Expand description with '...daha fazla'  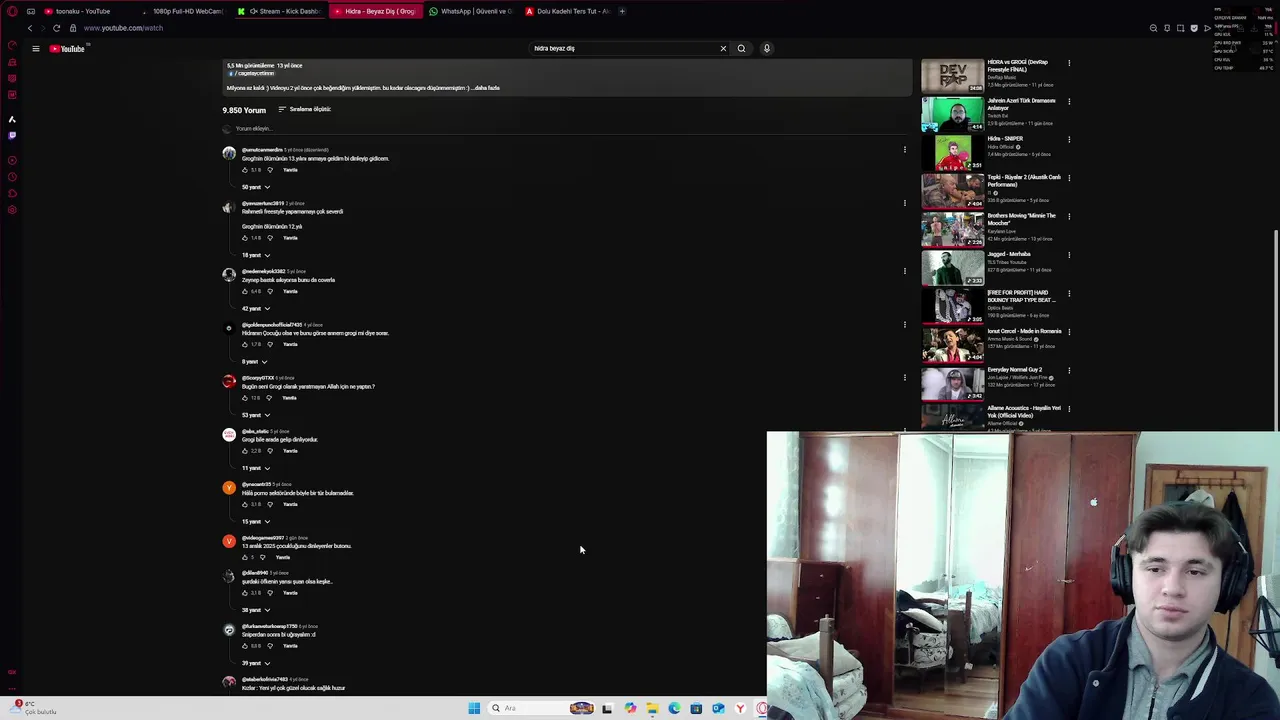click(486, 88)
